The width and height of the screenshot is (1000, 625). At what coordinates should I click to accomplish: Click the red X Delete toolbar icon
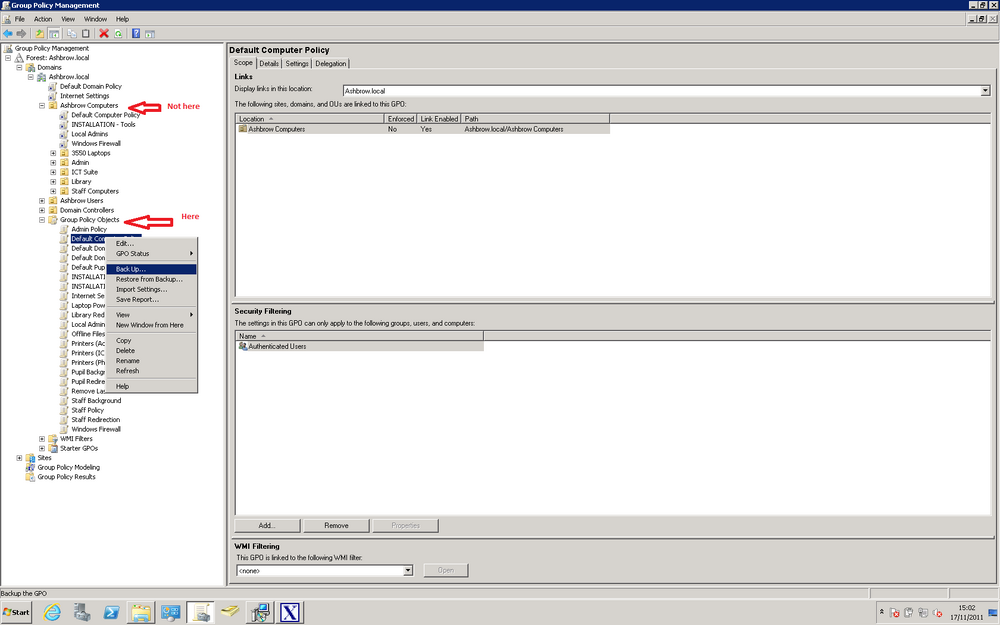tap(103, 33)
